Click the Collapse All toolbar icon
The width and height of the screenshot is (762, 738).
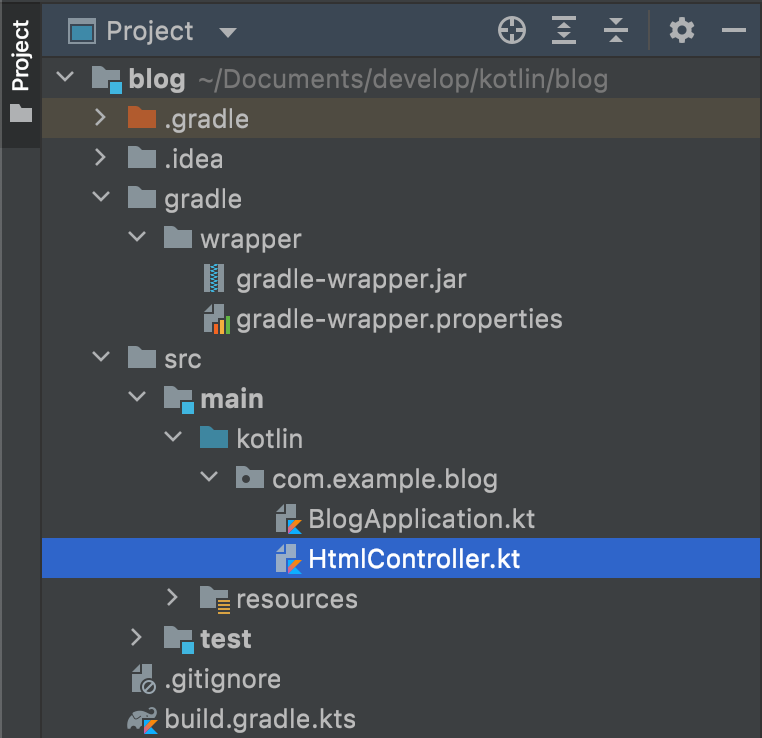coord(616,30)
